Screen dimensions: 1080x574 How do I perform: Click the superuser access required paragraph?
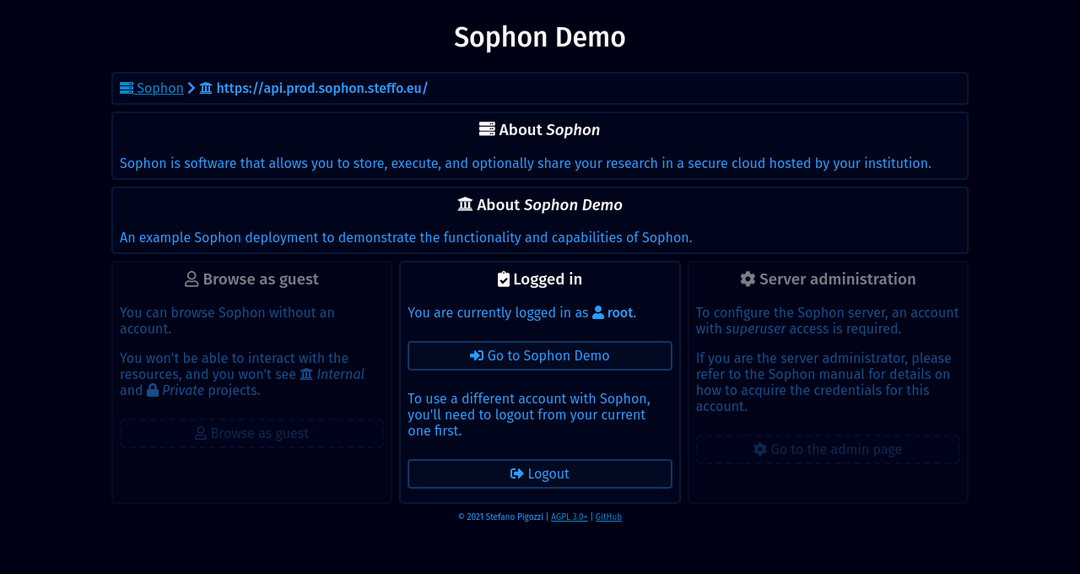click(x=827, y=320)
